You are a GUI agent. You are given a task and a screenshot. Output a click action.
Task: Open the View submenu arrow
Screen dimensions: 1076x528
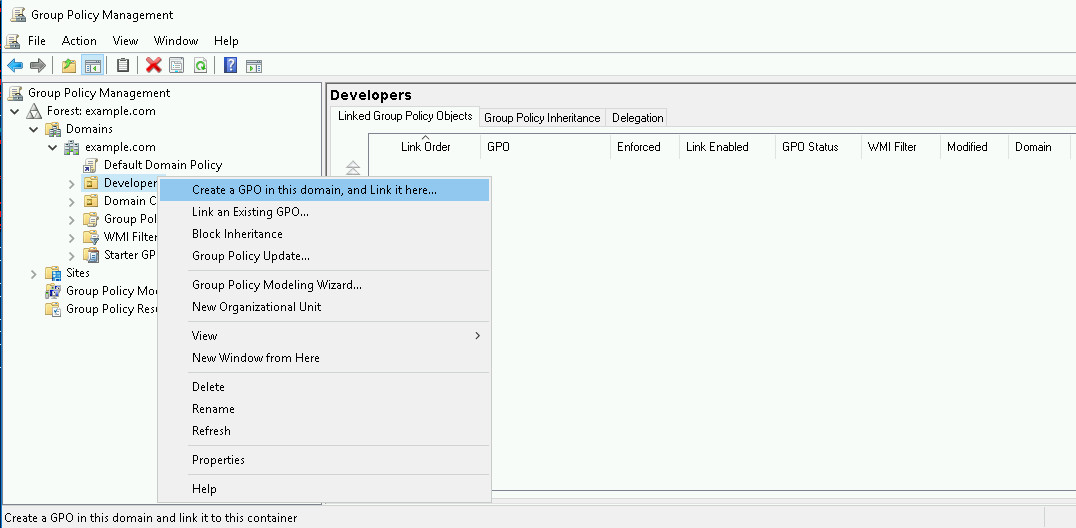(x=478, y=336)
